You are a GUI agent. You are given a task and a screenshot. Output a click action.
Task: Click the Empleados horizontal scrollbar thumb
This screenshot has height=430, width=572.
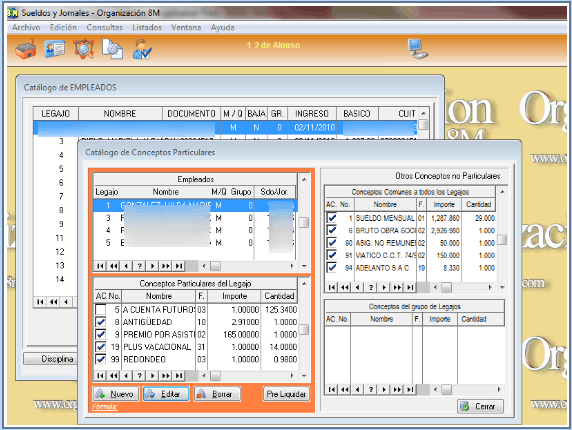pos(216,266)
